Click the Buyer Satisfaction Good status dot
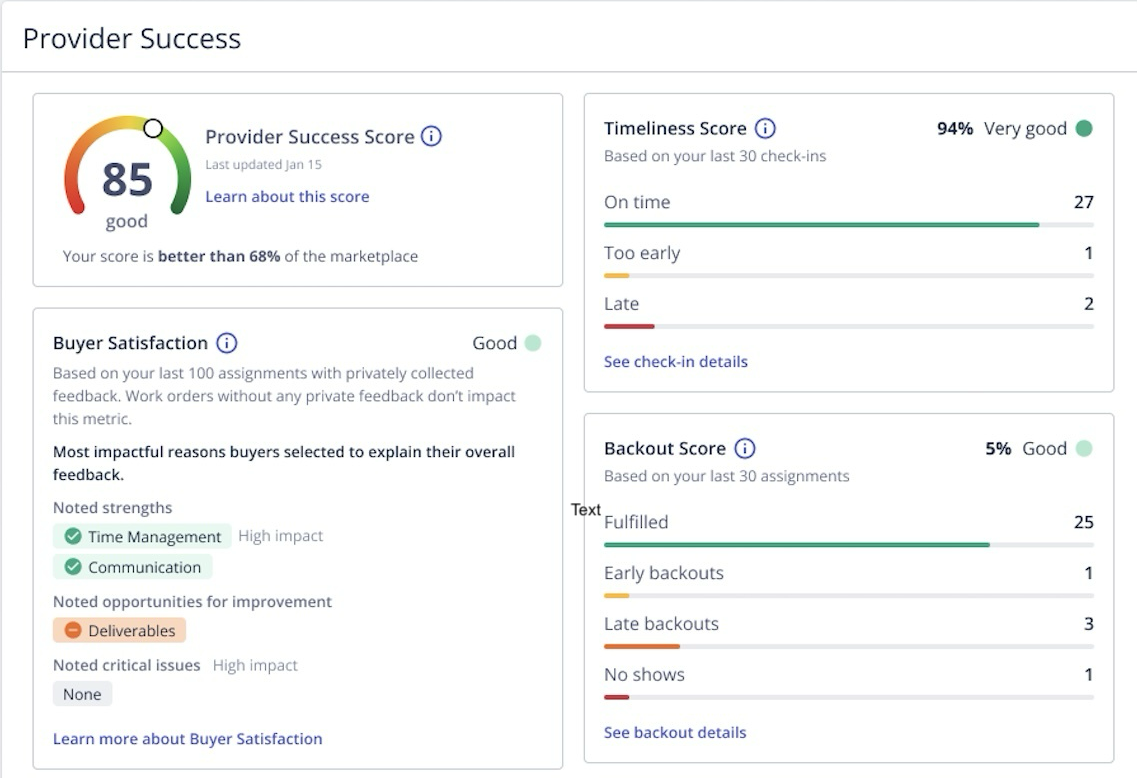This screenshot has width=1137, height=778. tap(533, 343)
